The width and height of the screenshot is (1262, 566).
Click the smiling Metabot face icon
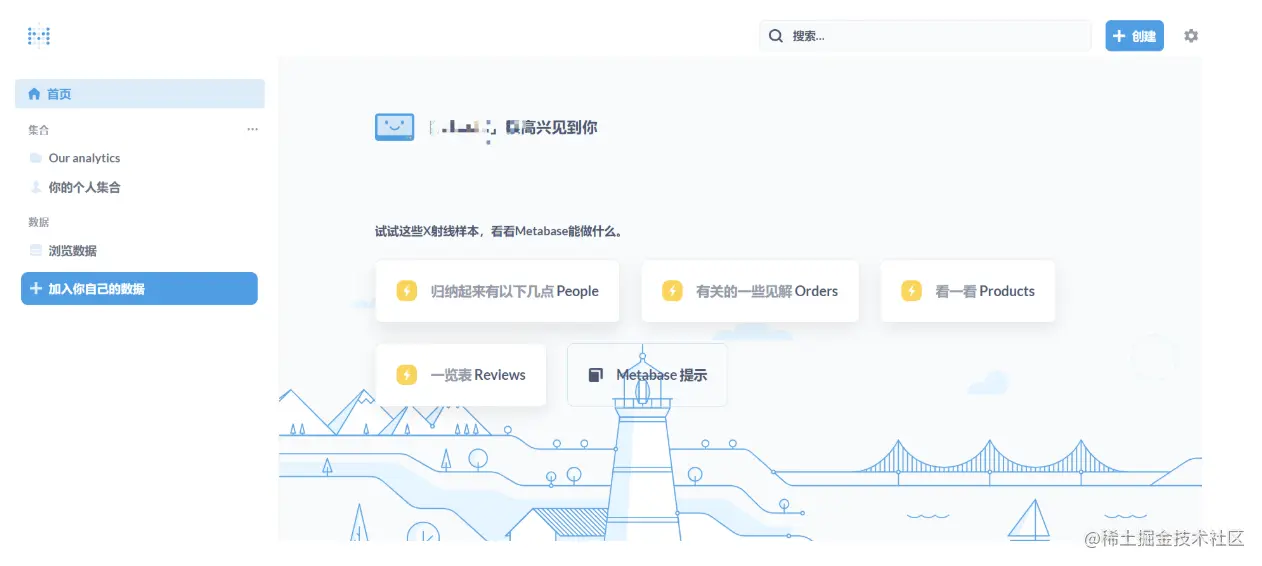(394, 127)
